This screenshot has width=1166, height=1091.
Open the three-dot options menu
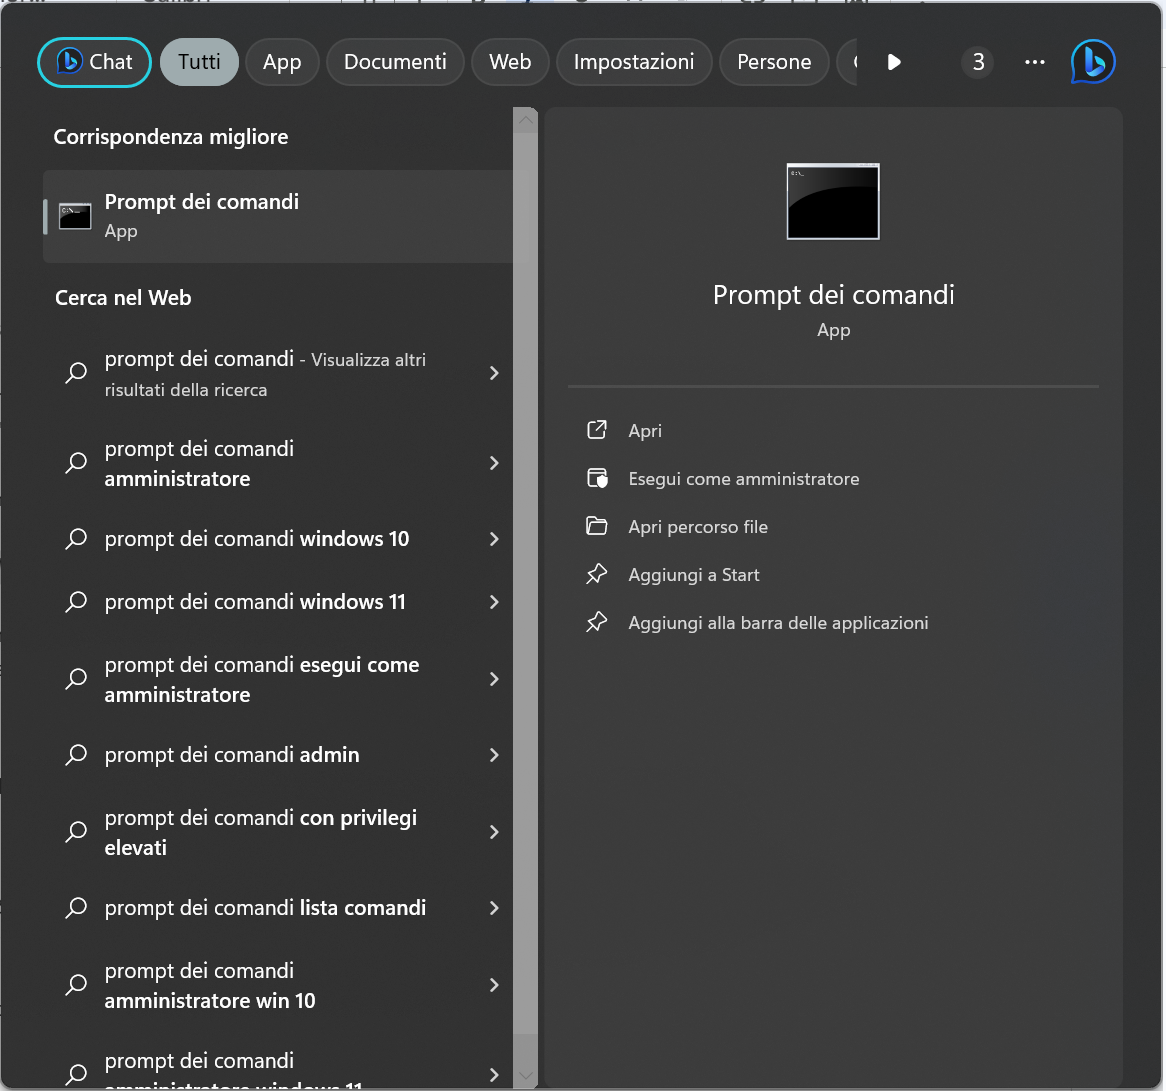coord(1034,61)
